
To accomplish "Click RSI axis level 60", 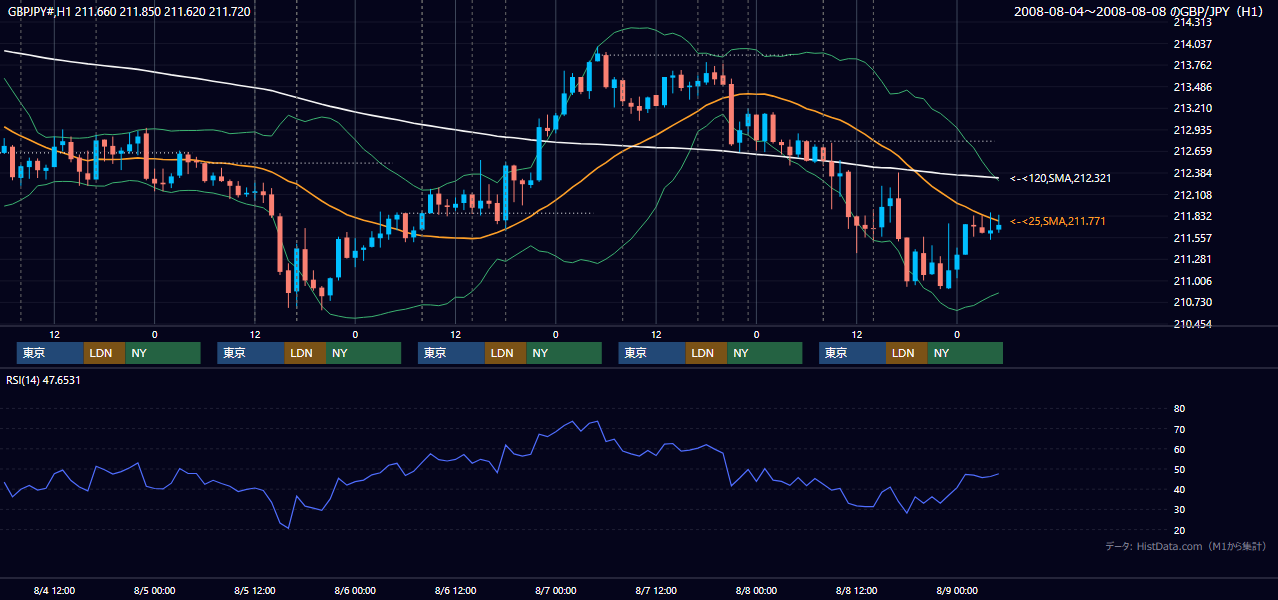I will [x=1179, y=449].
